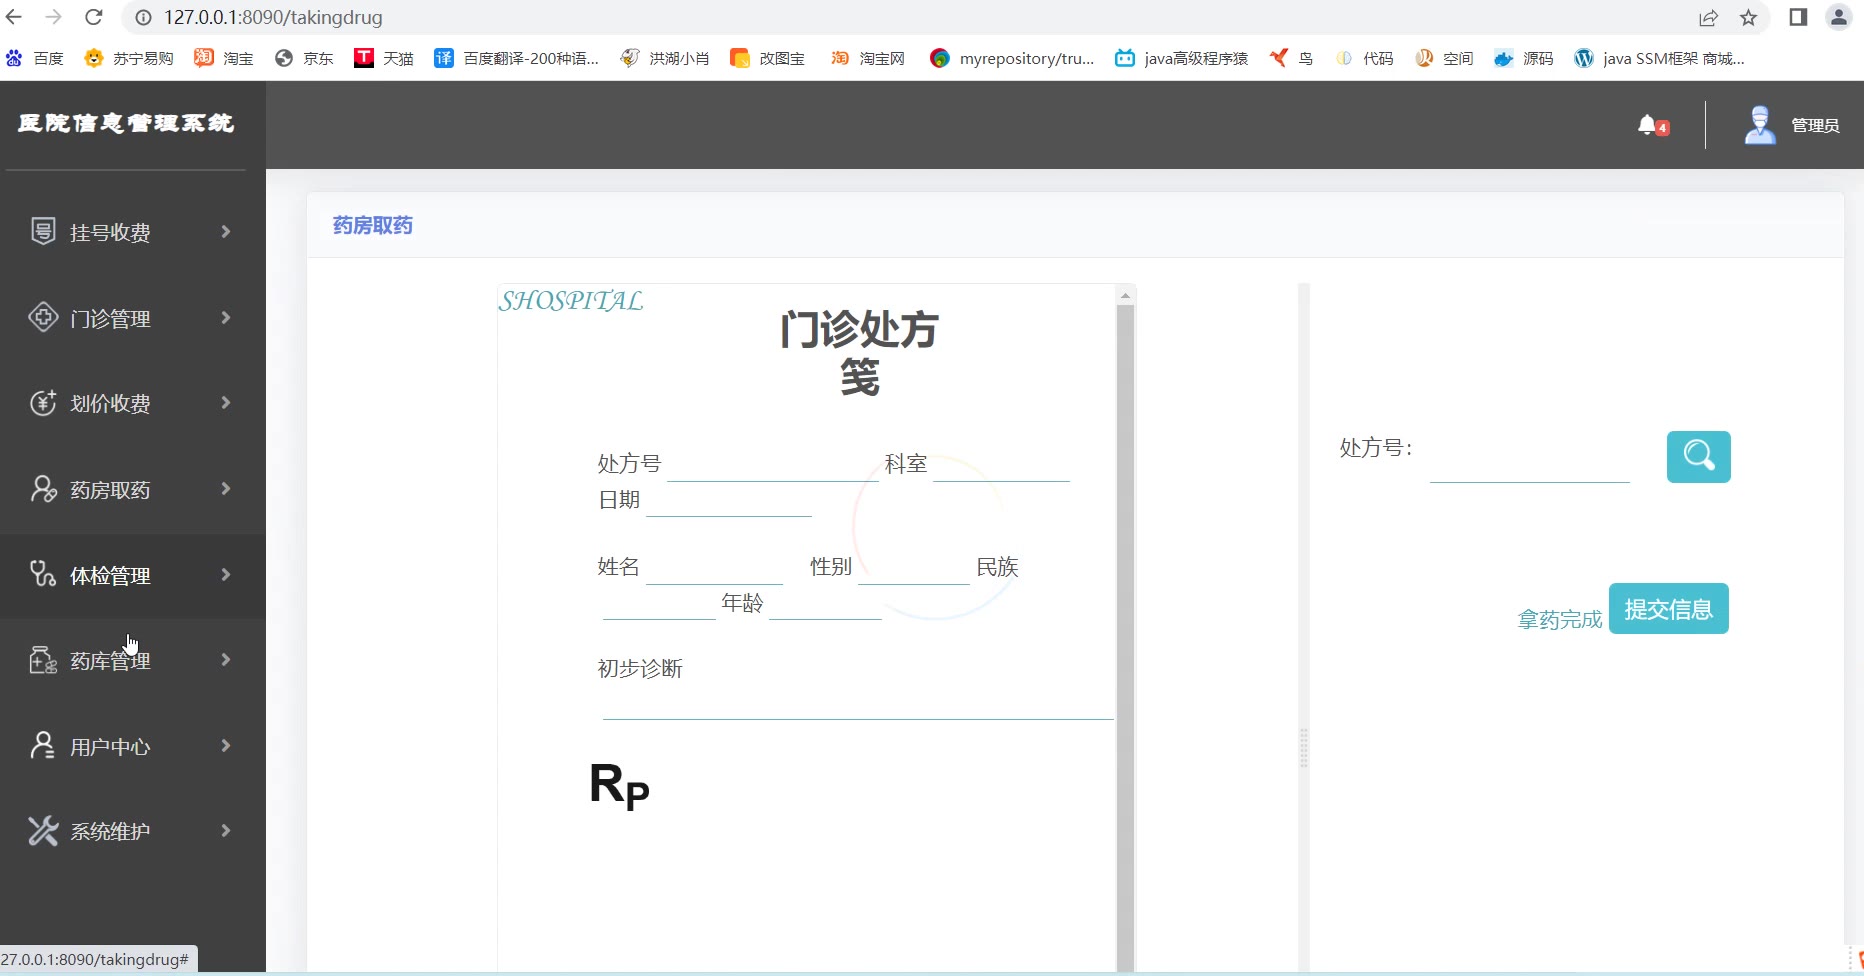The image size is (1864, 976).
Task: Click the 药房取药 page heading
Action: 373,225
